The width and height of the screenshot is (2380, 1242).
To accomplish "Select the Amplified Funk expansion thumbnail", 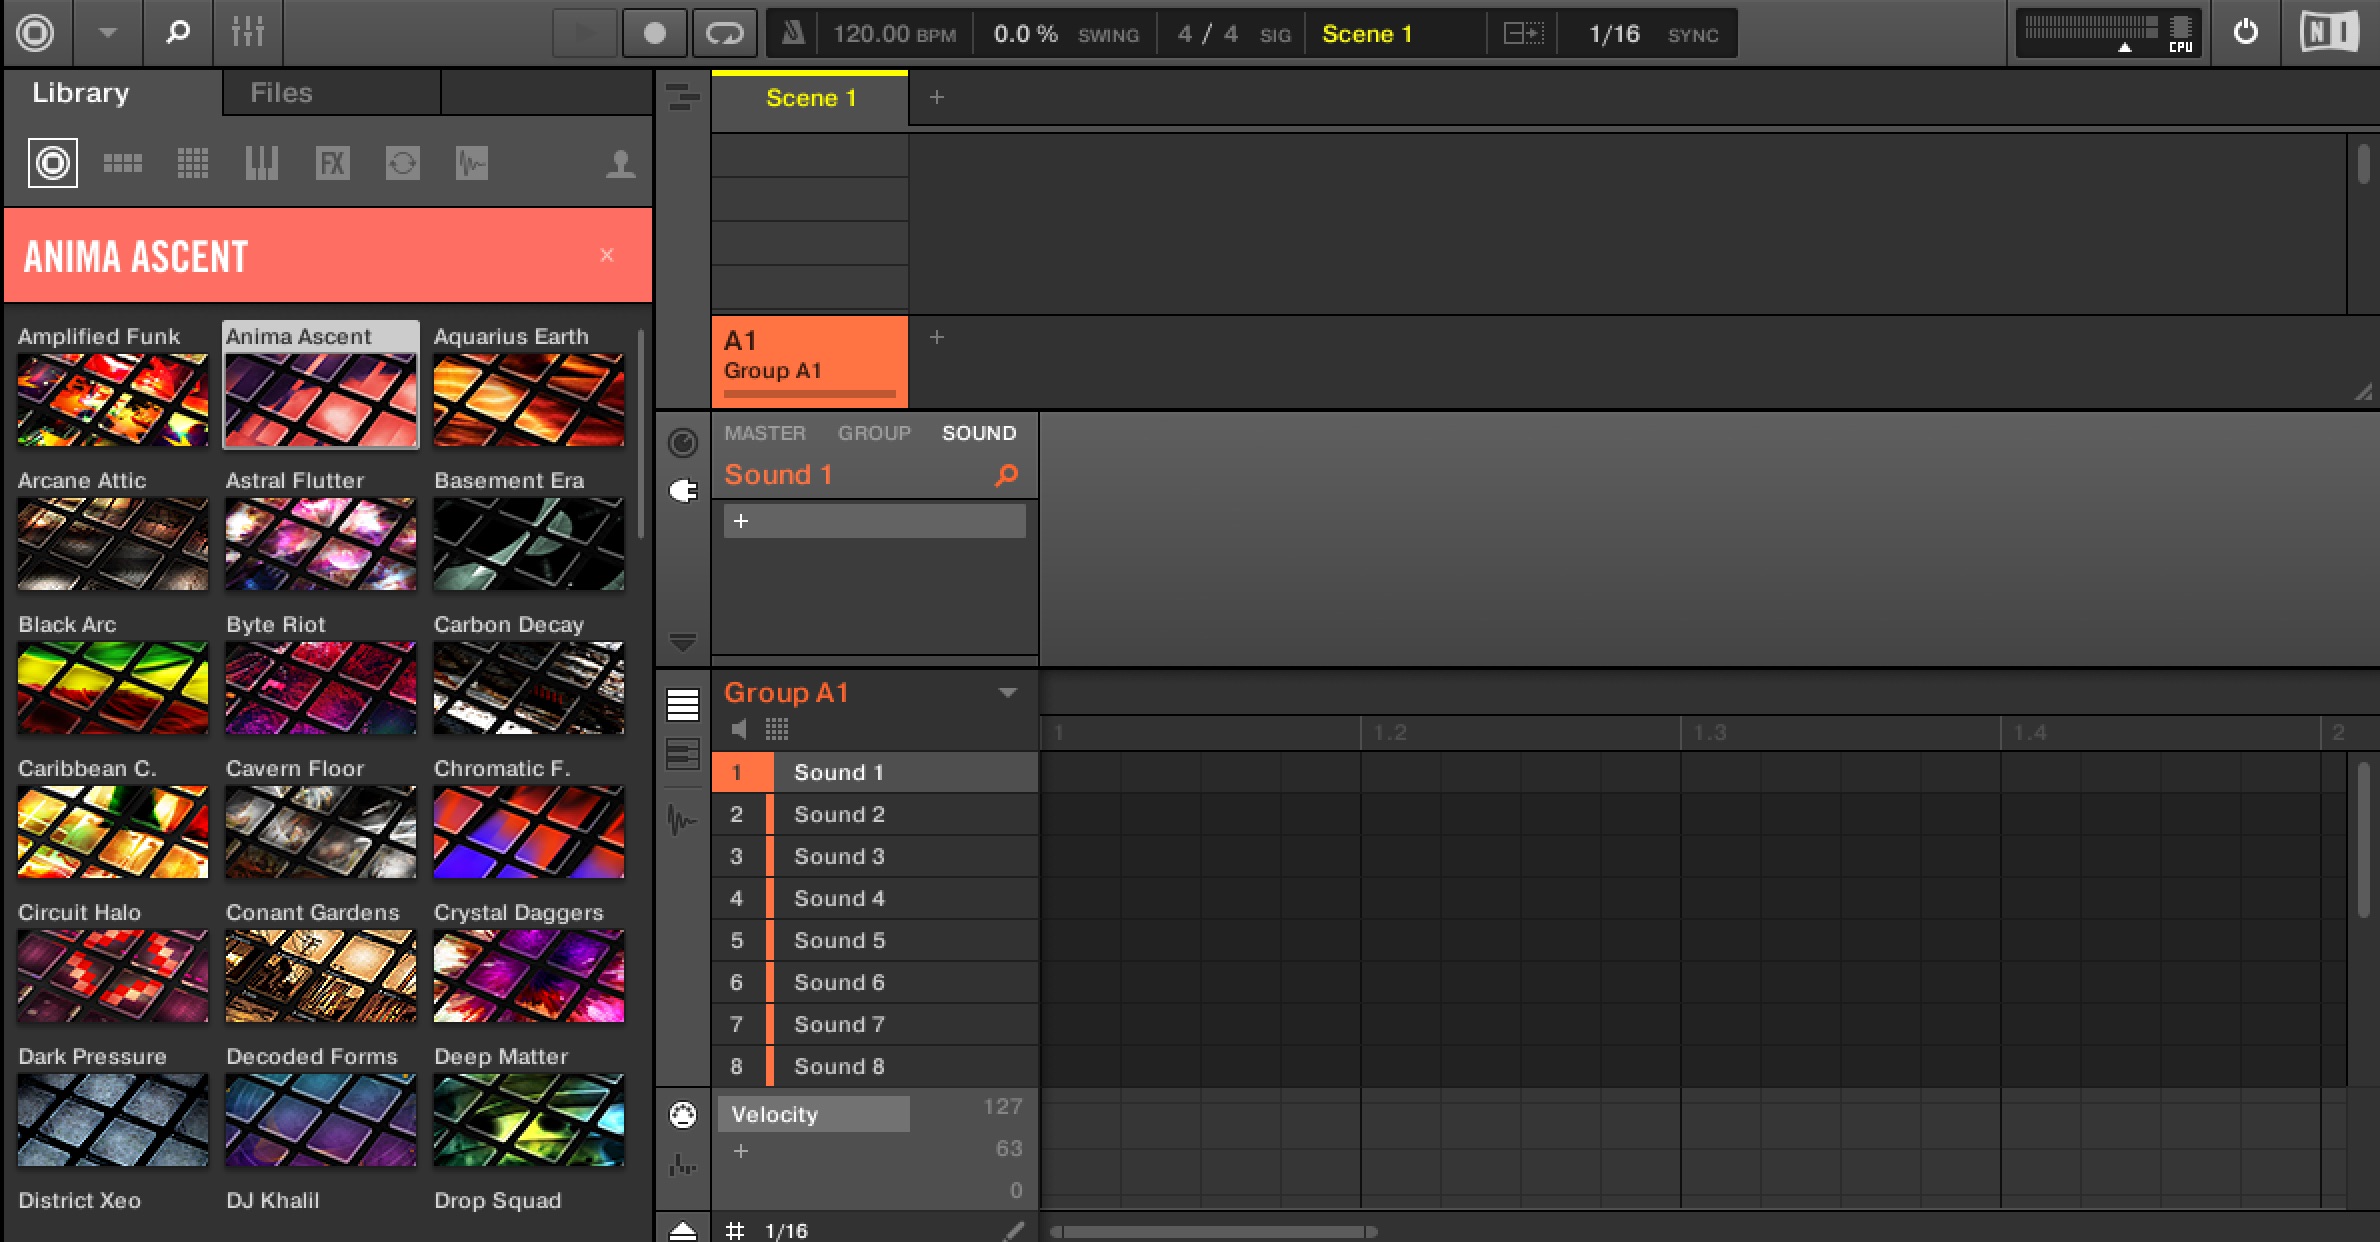I will pyautogui.click(x=113, y=401).
